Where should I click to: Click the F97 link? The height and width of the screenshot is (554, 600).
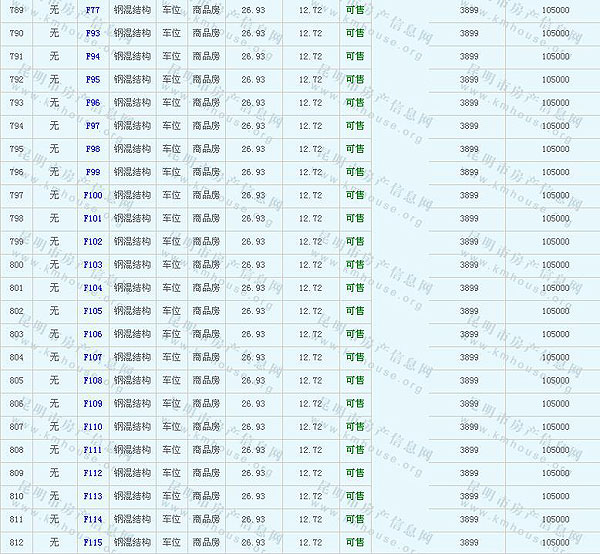click(x=93, y=126)
